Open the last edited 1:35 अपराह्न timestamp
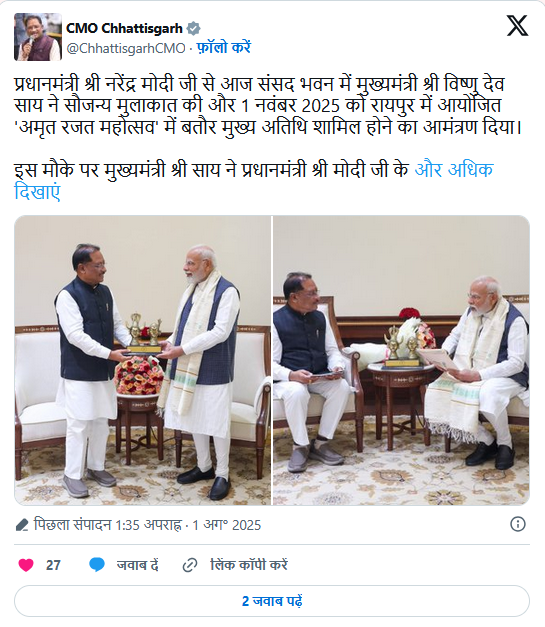Screen dimensions: 545x627 [108, 525]
